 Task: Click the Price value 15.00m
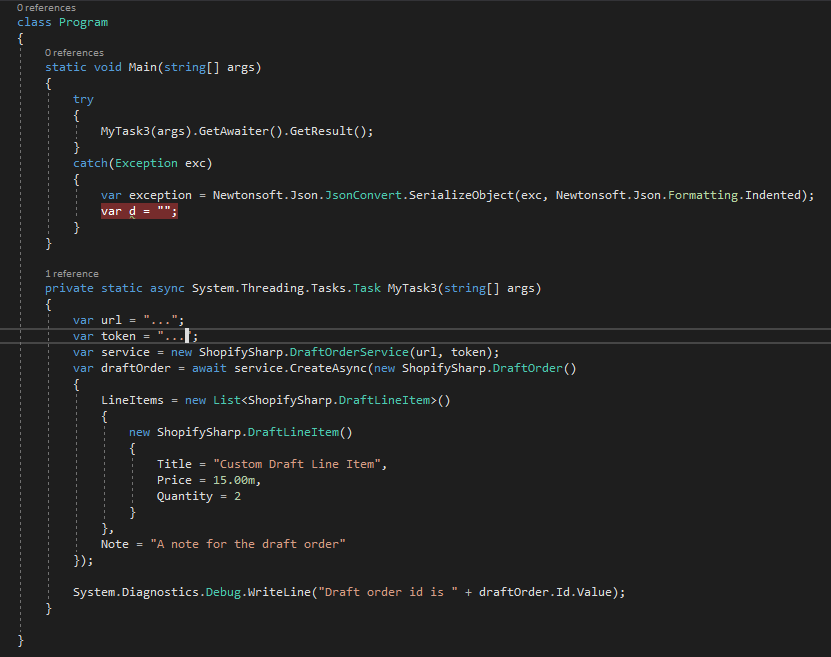[235, 480]
